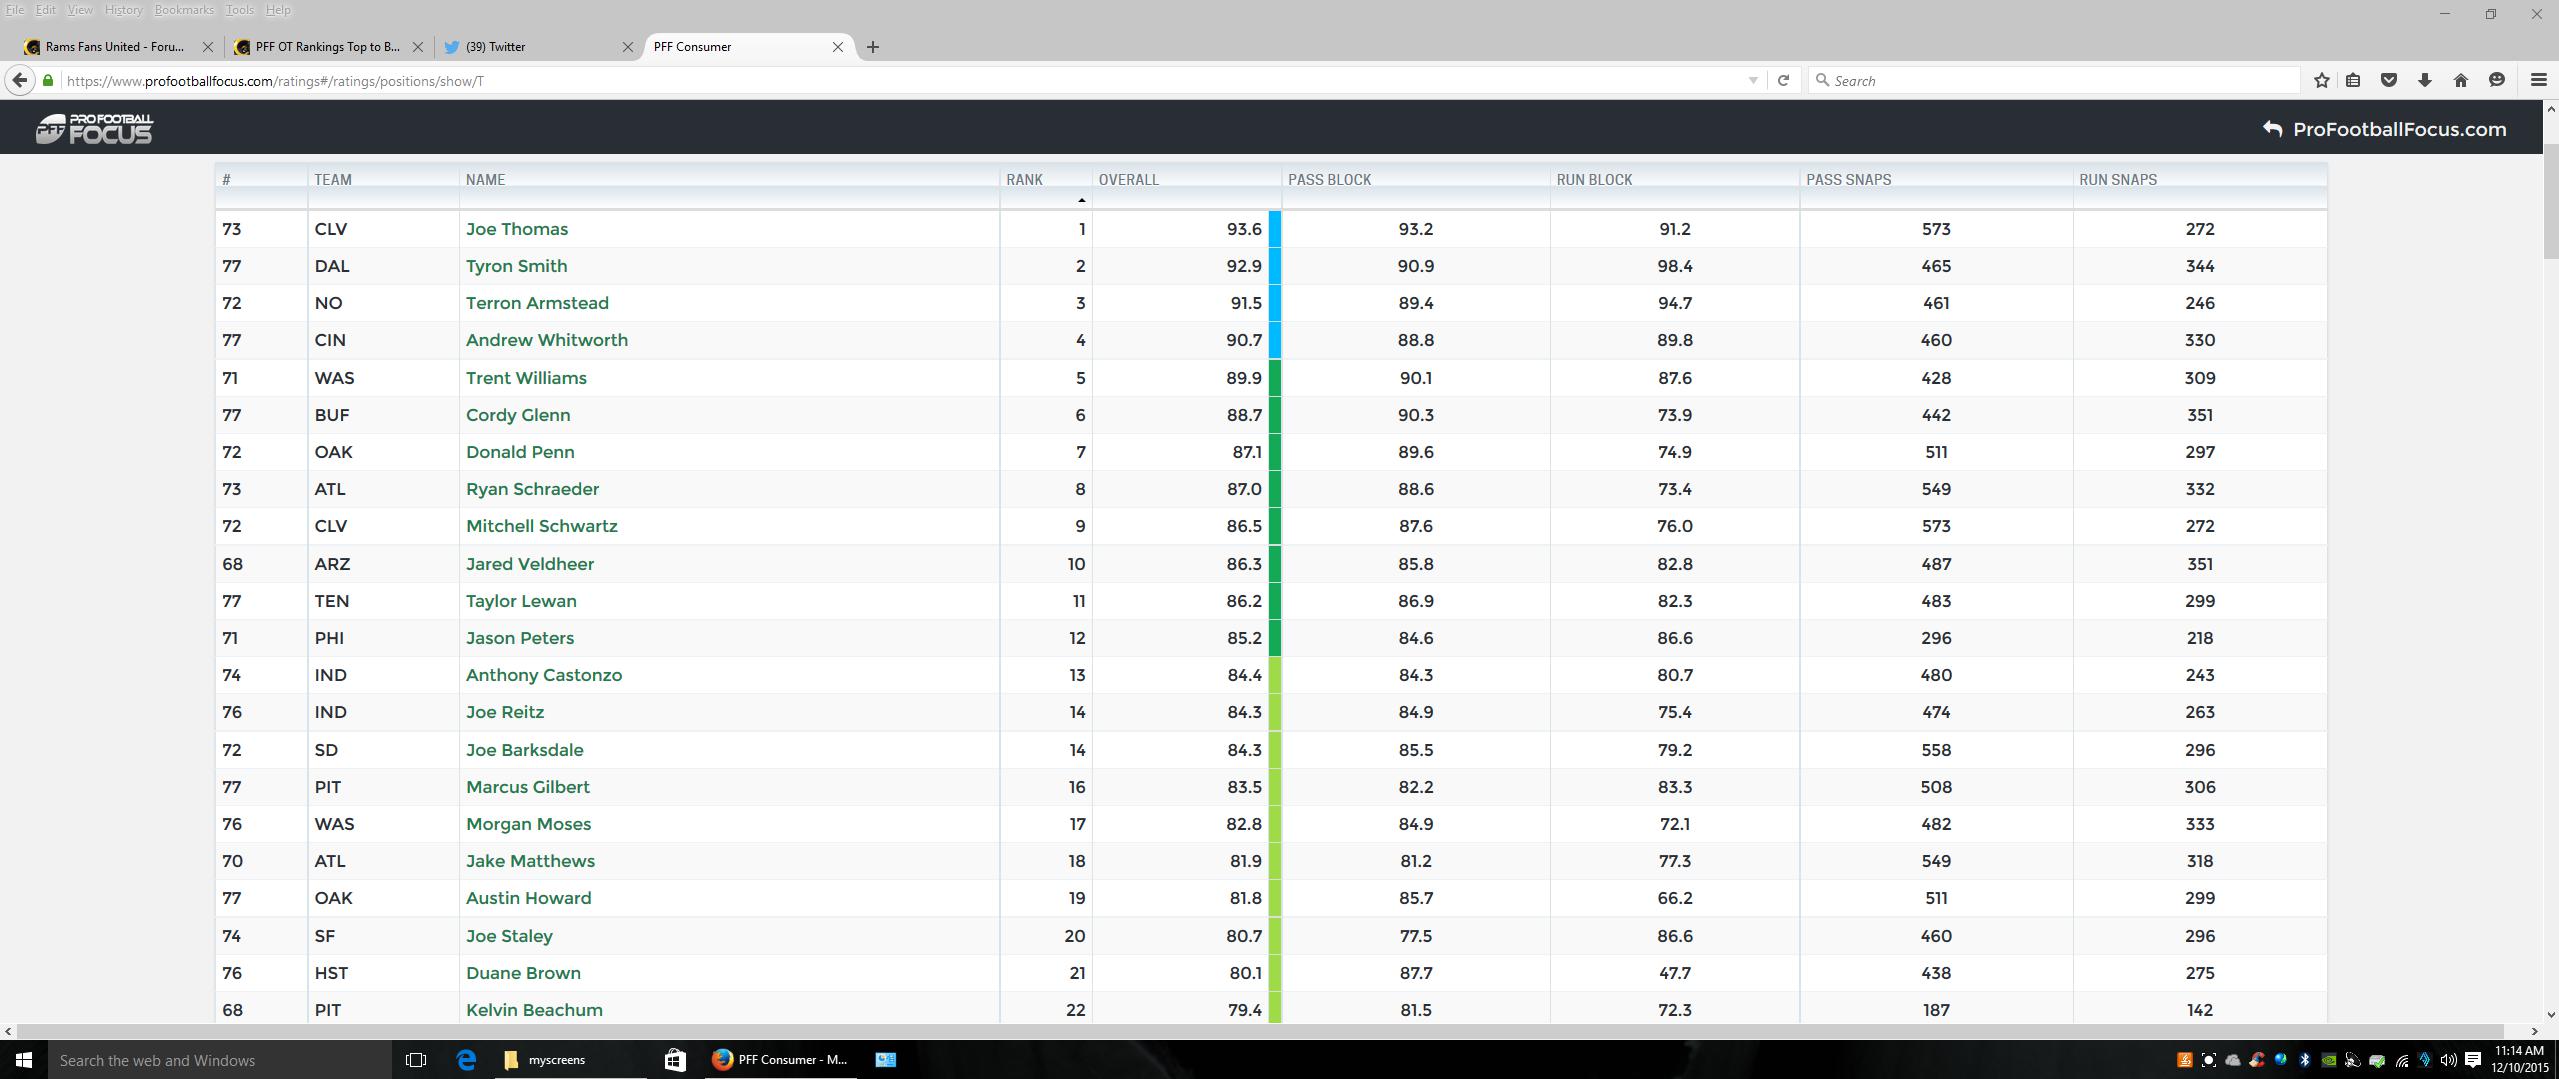Go back using the browser back arrow

(20, 80)
